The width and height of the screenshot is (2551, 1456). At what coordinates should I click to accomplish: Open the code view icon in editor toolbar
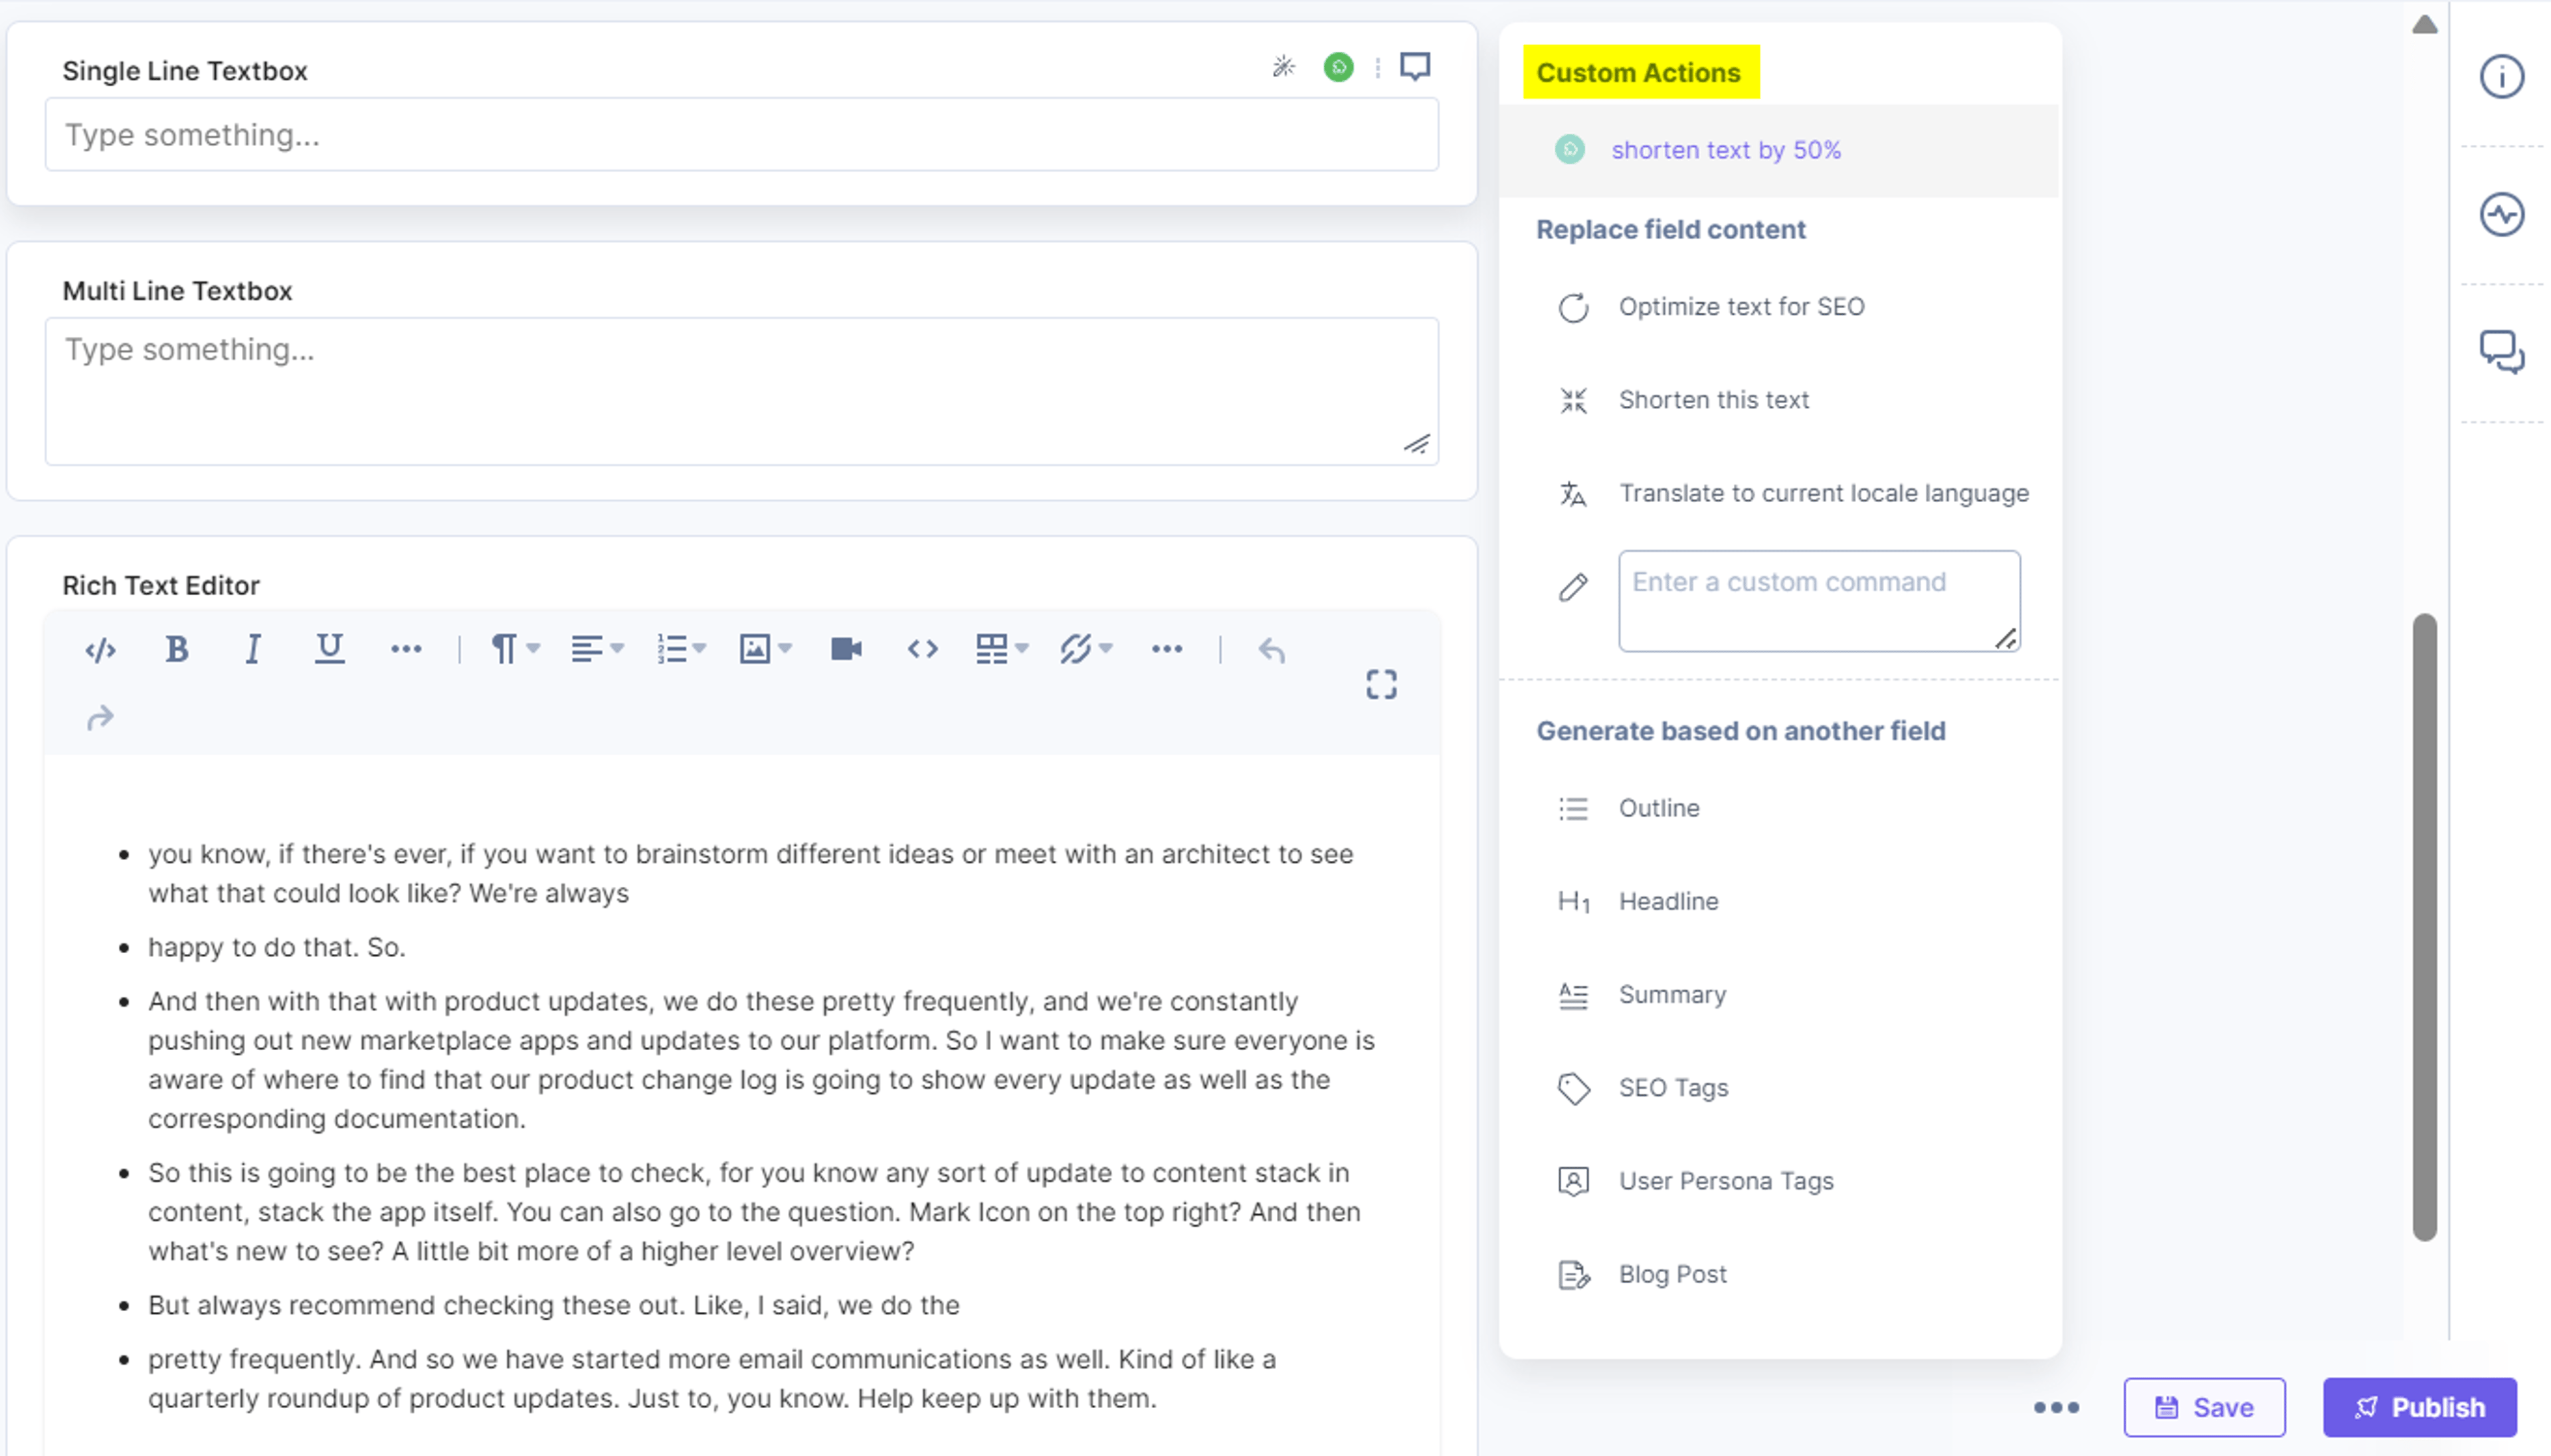100,650
